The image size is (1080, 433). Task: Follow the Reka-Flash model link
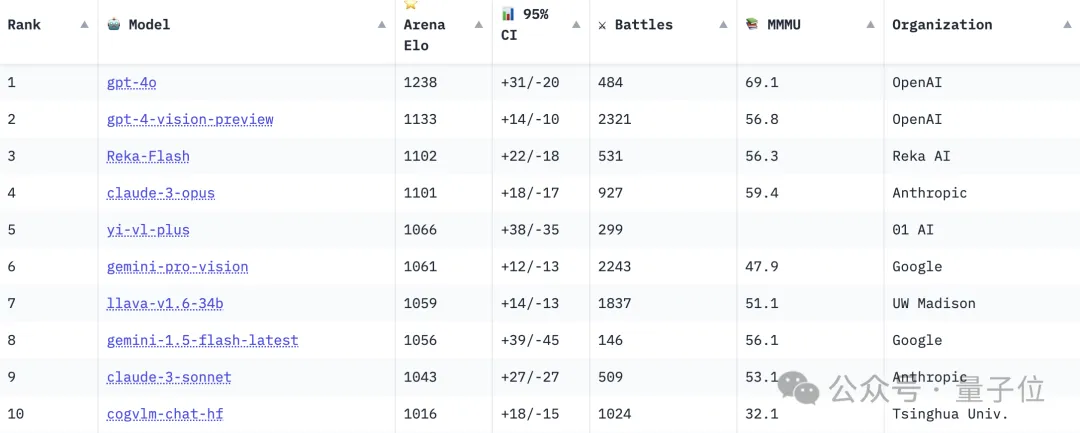tap(148, 156)
